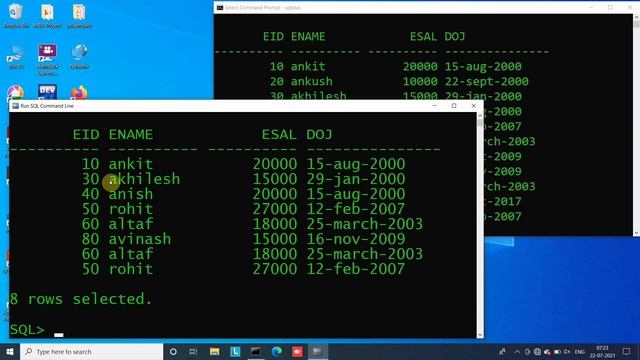Image resolution: width=640 pixels, height=360 pixels.
Task: Open the Action Center notification icon
Action: (x=627, y=351)
